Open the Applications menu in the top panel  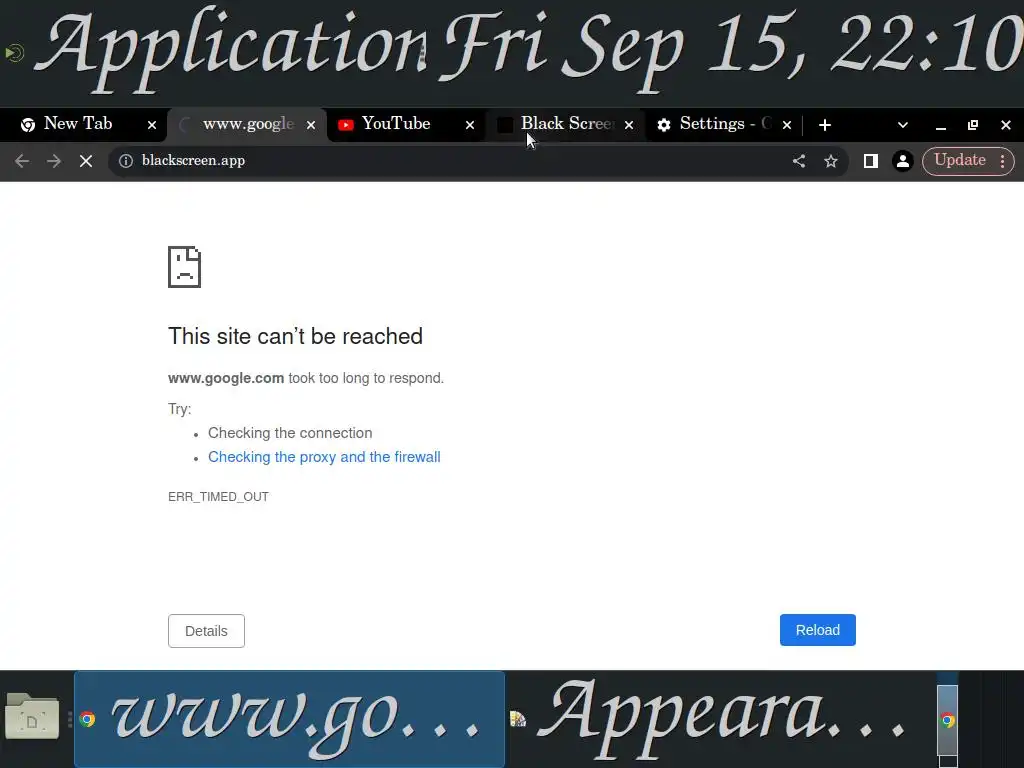[x=216, y=51]
